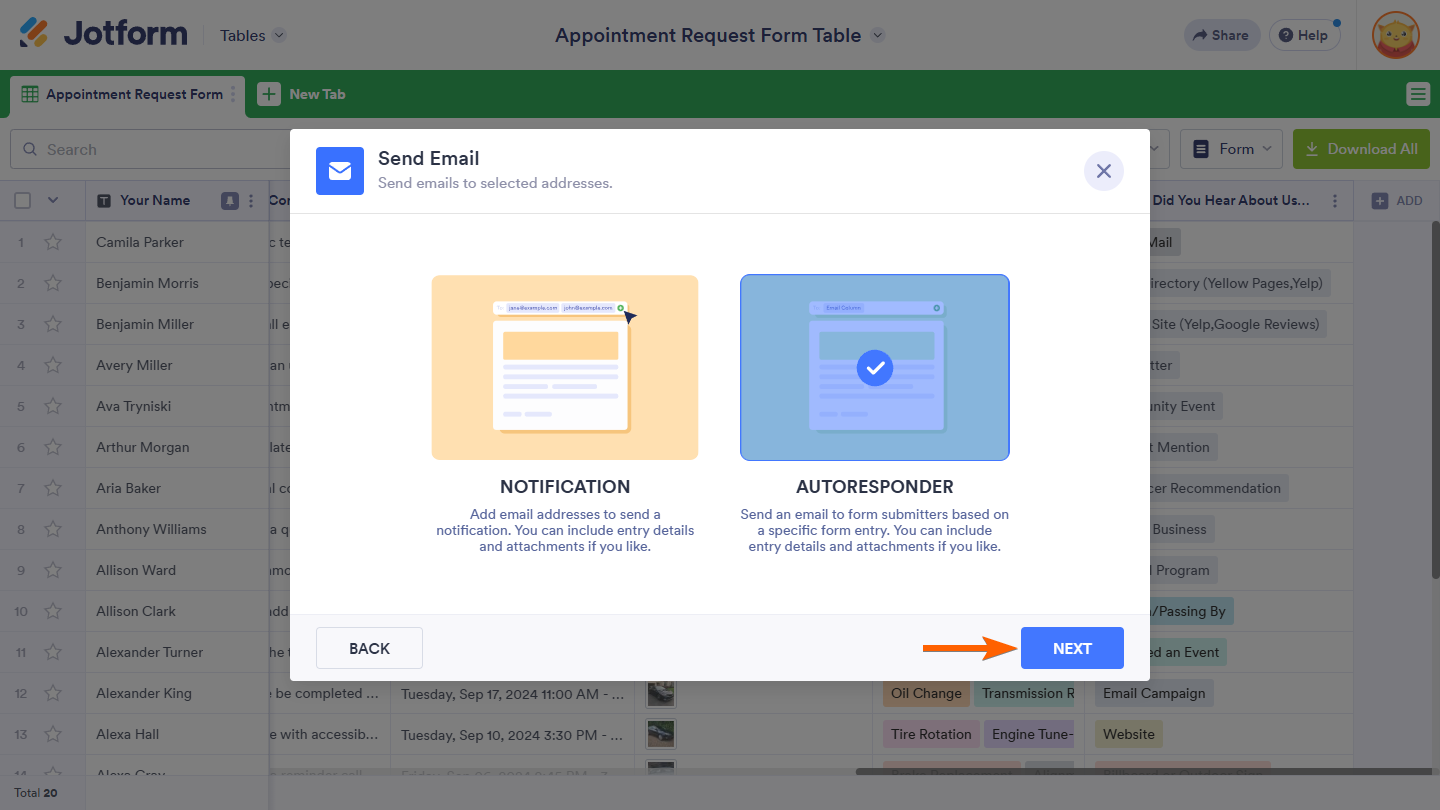
Task: Star the Avery Miller row
Action: pyautogui.click(x=53, y=365)
